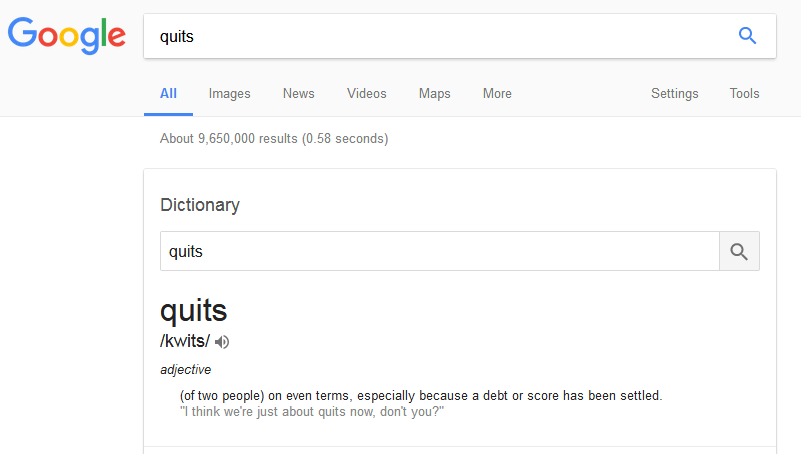Click the Google logo
The height and width of the screenshot is (454, 801).
coord(66,36)
